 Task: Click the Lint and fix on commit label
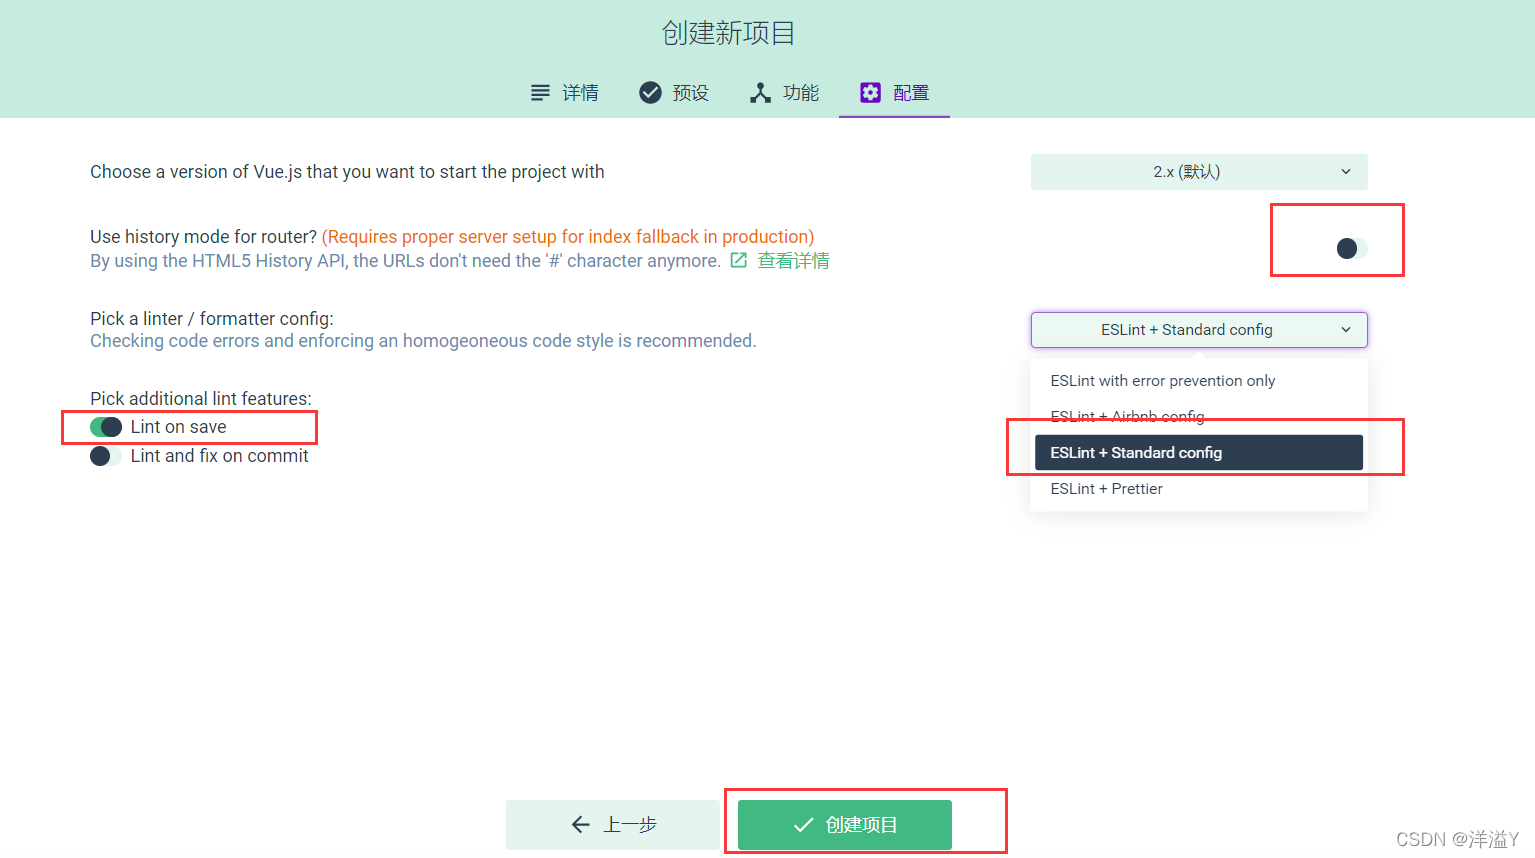[x=220, y=456]
